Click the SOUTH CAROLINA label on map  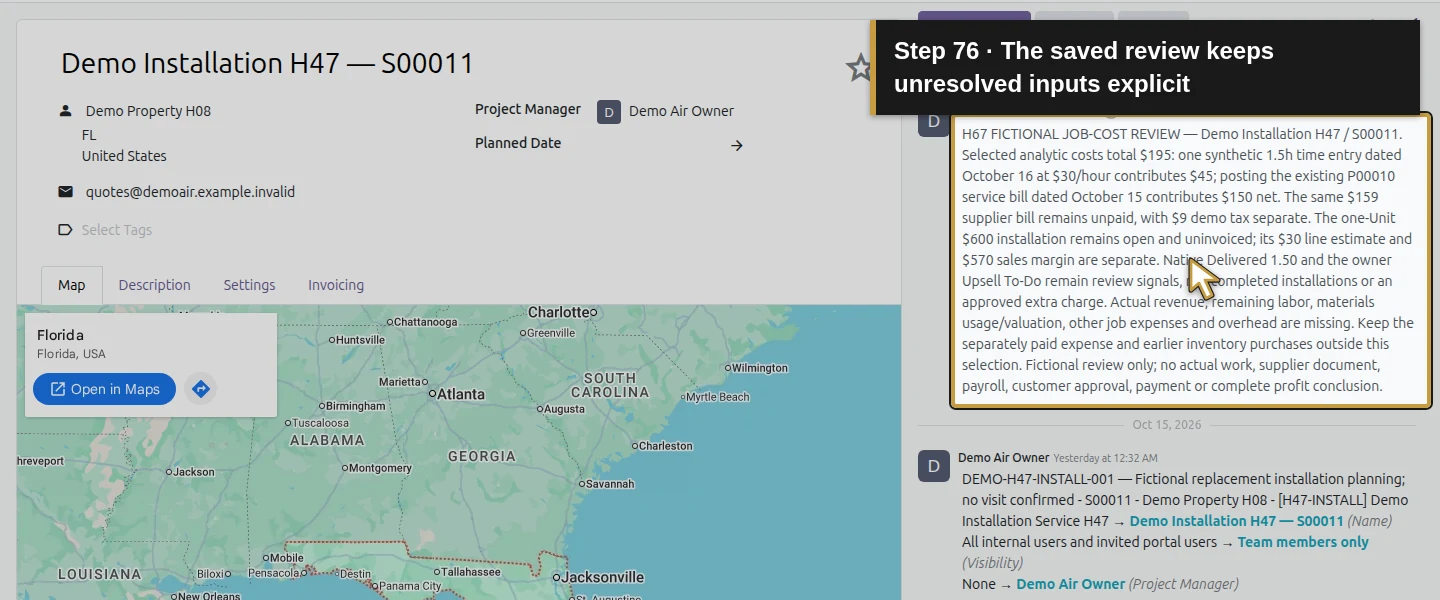(610, 385)
